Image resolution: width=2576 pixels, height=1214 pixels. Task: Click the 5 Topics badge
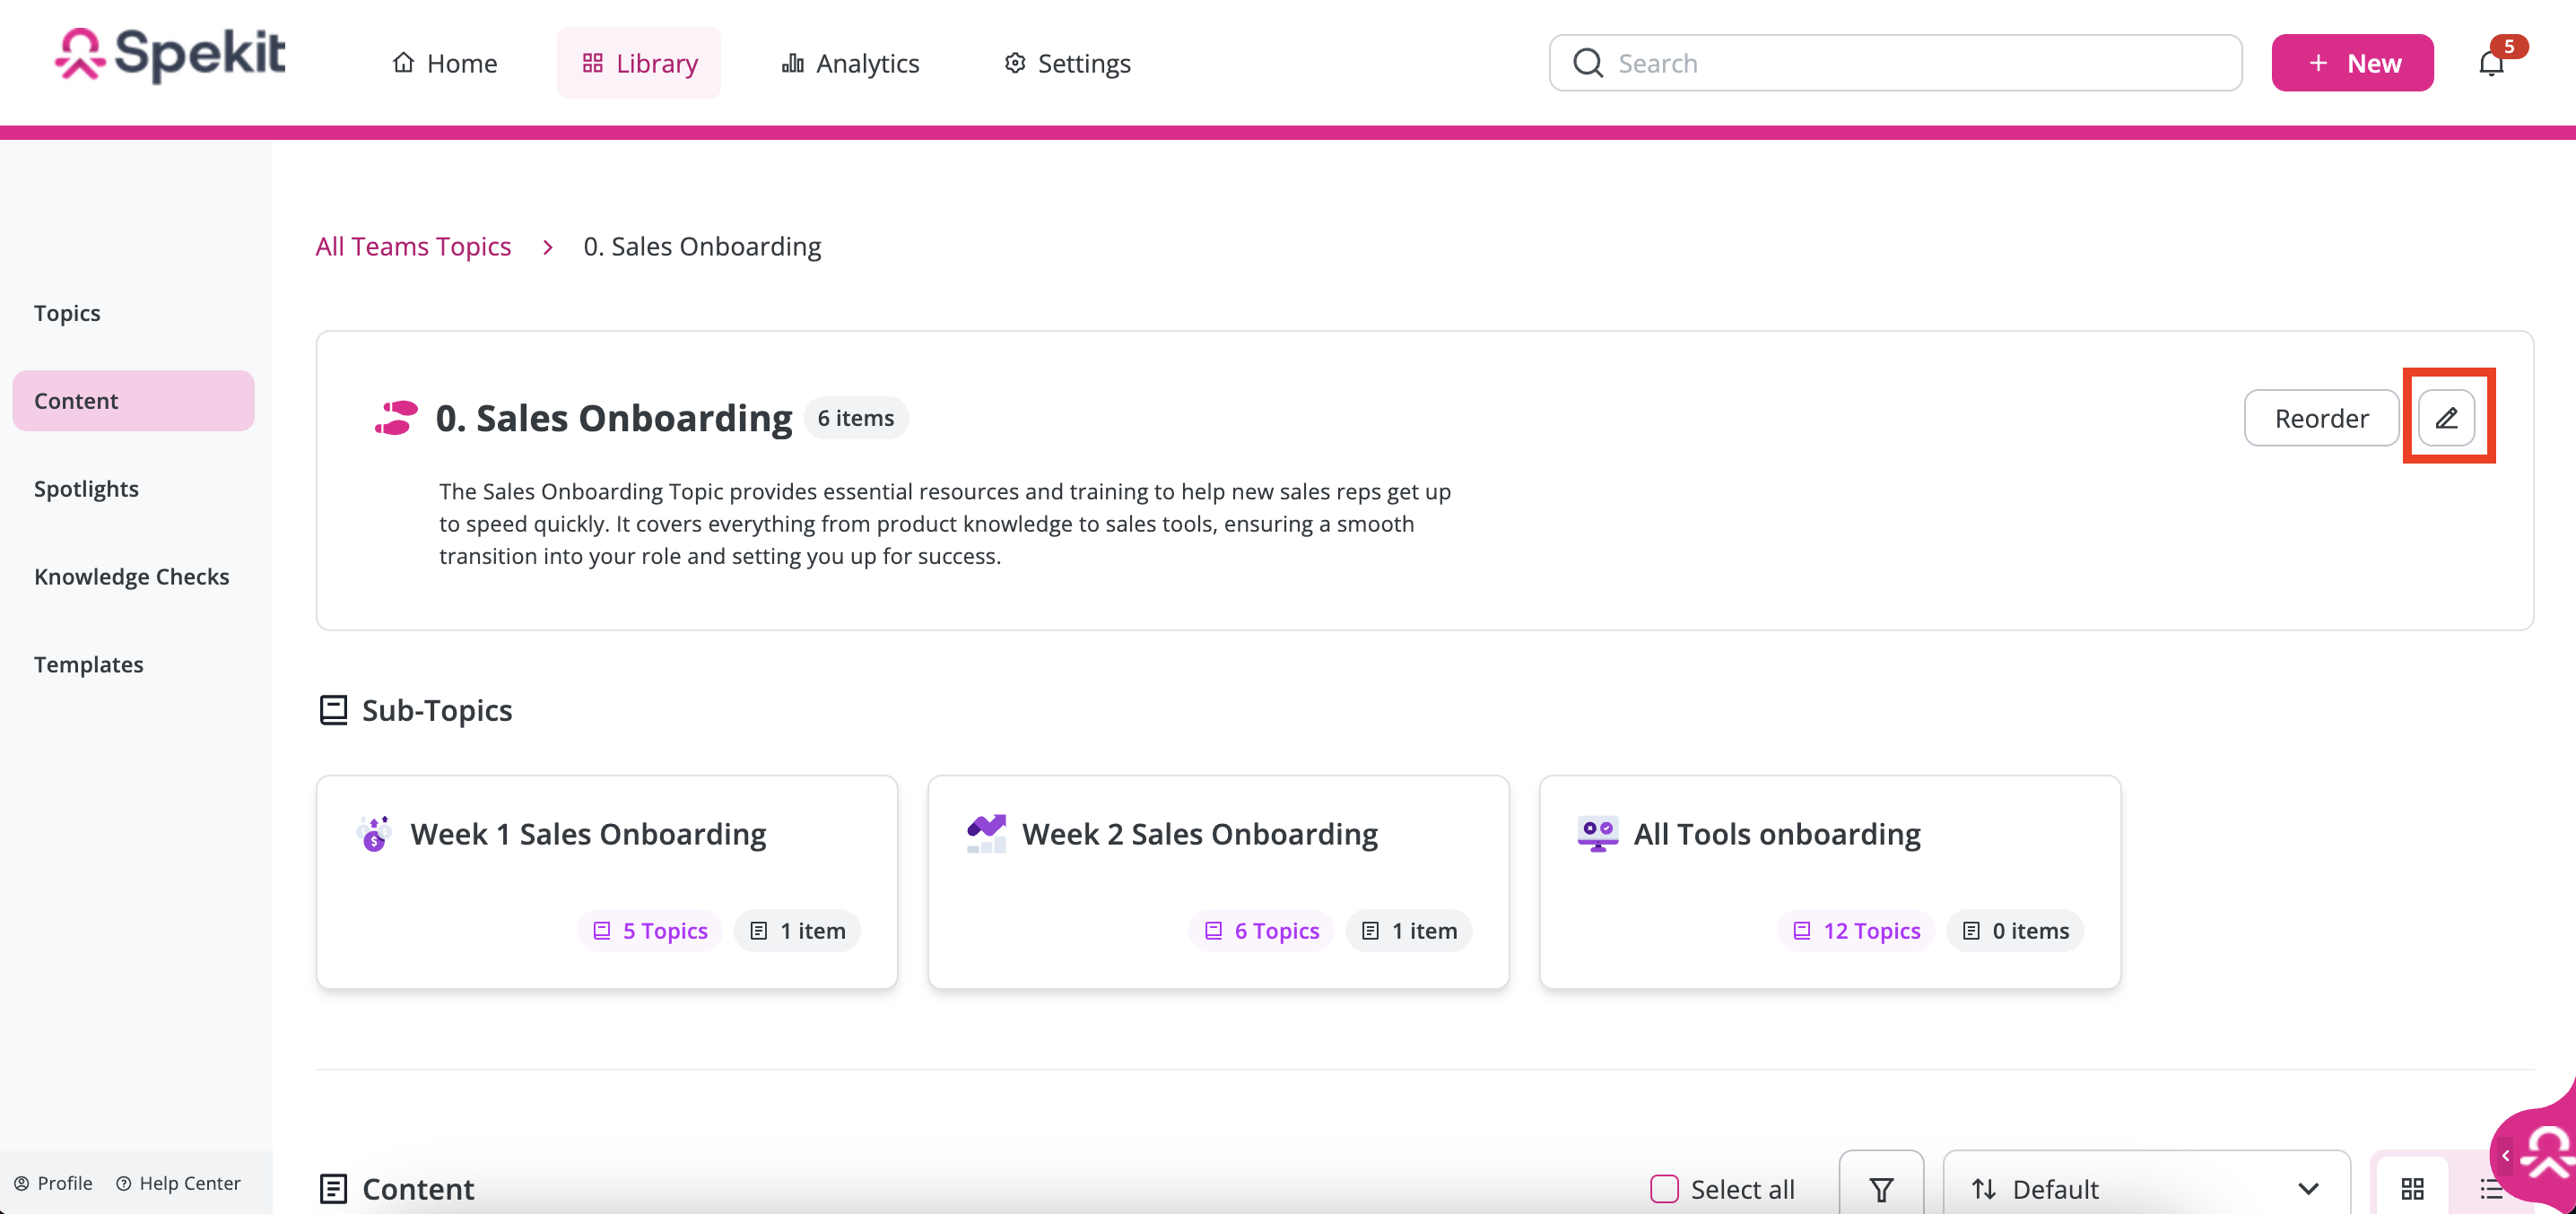pyautogui.click(x=650, y=931)
